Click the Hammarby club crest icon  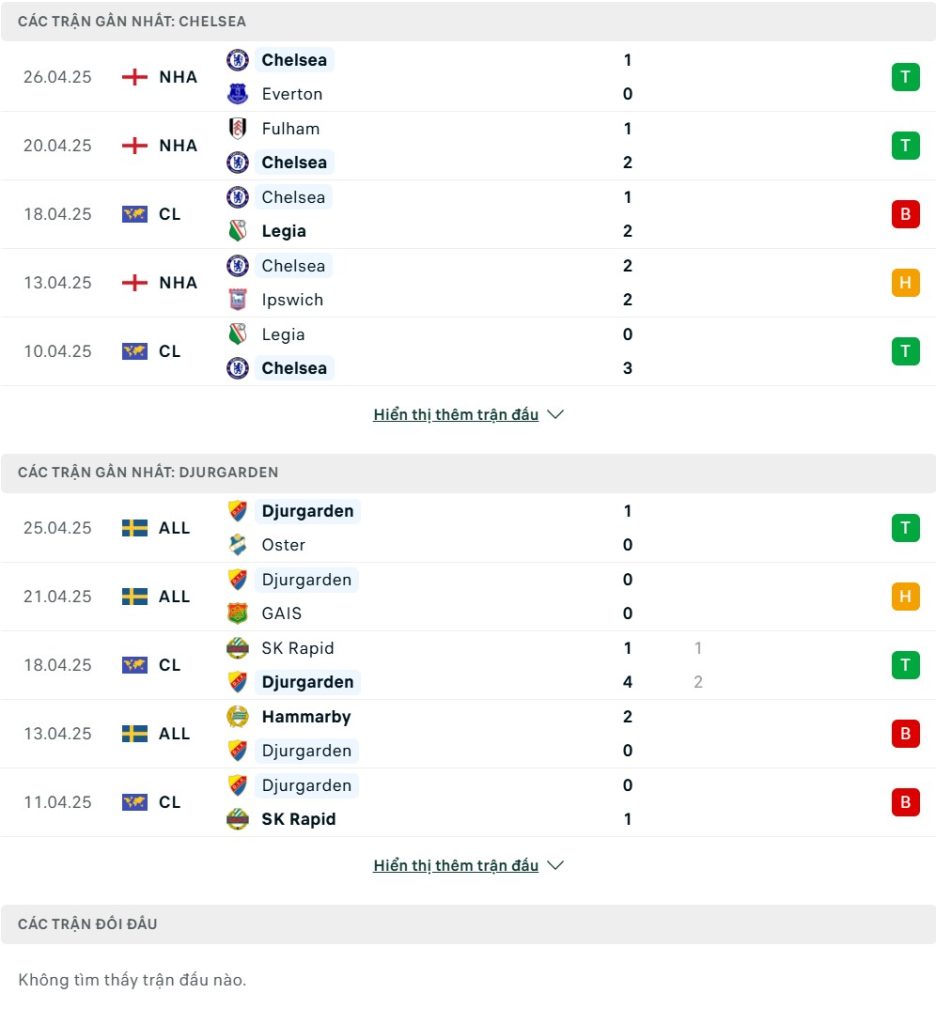coord(237,716)
